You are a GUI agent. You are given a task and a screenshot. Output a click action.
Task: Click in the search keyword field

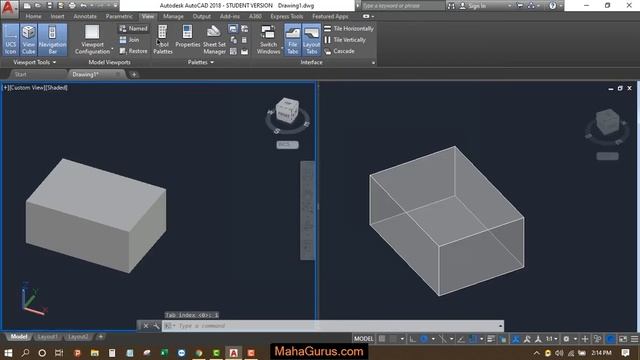(x=403, y=6)
